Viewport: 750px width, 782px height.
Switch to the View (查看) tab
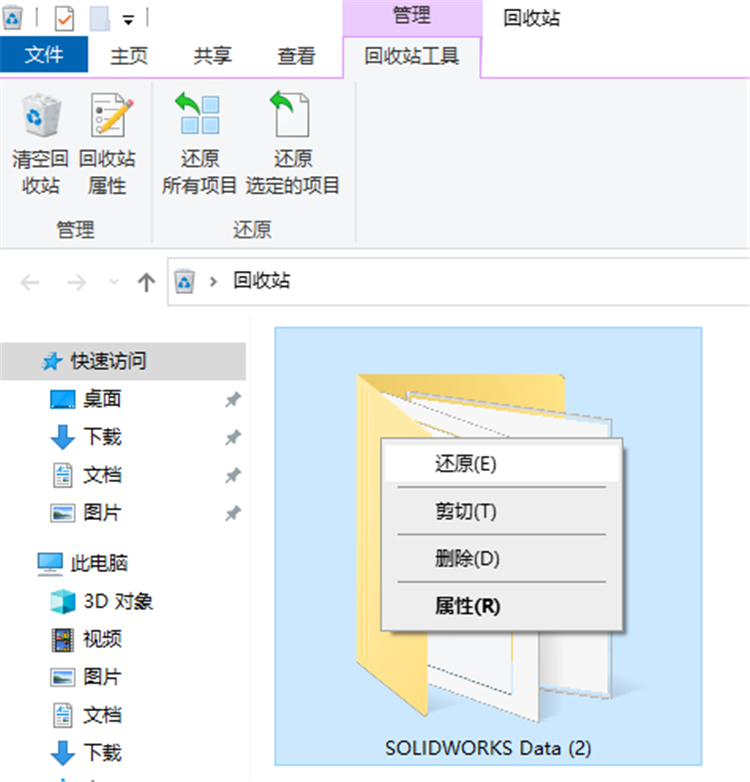tap(296, 55)
